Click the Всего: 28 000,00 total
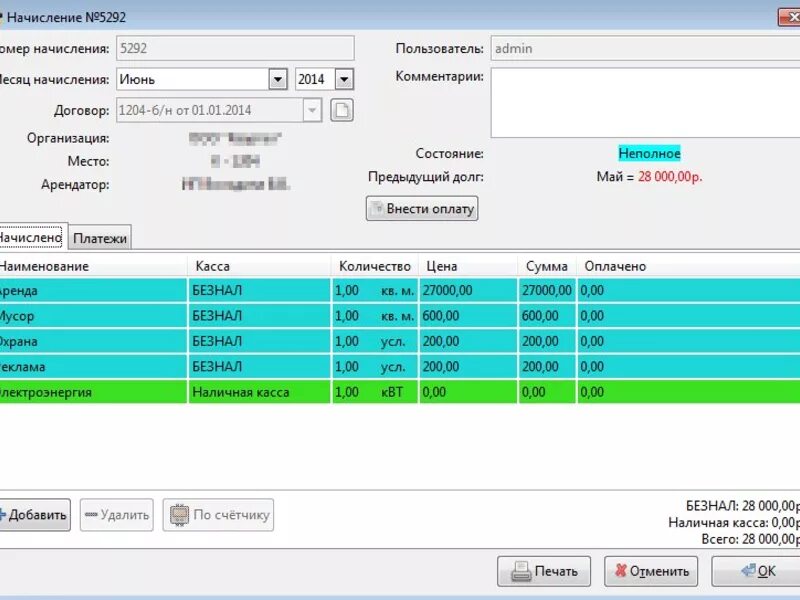This screenshot has width=800, height=600. pos(750,539)
